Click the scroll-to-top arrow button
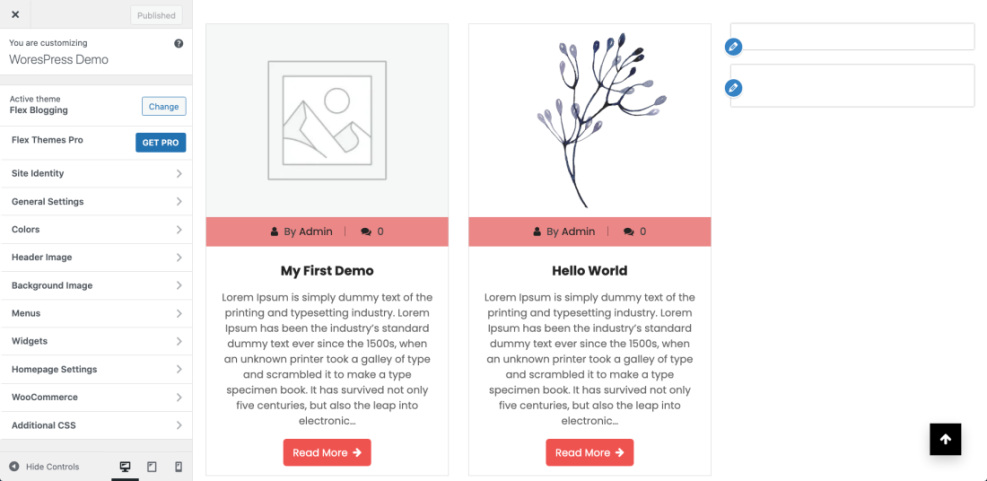 coord(945,439)
